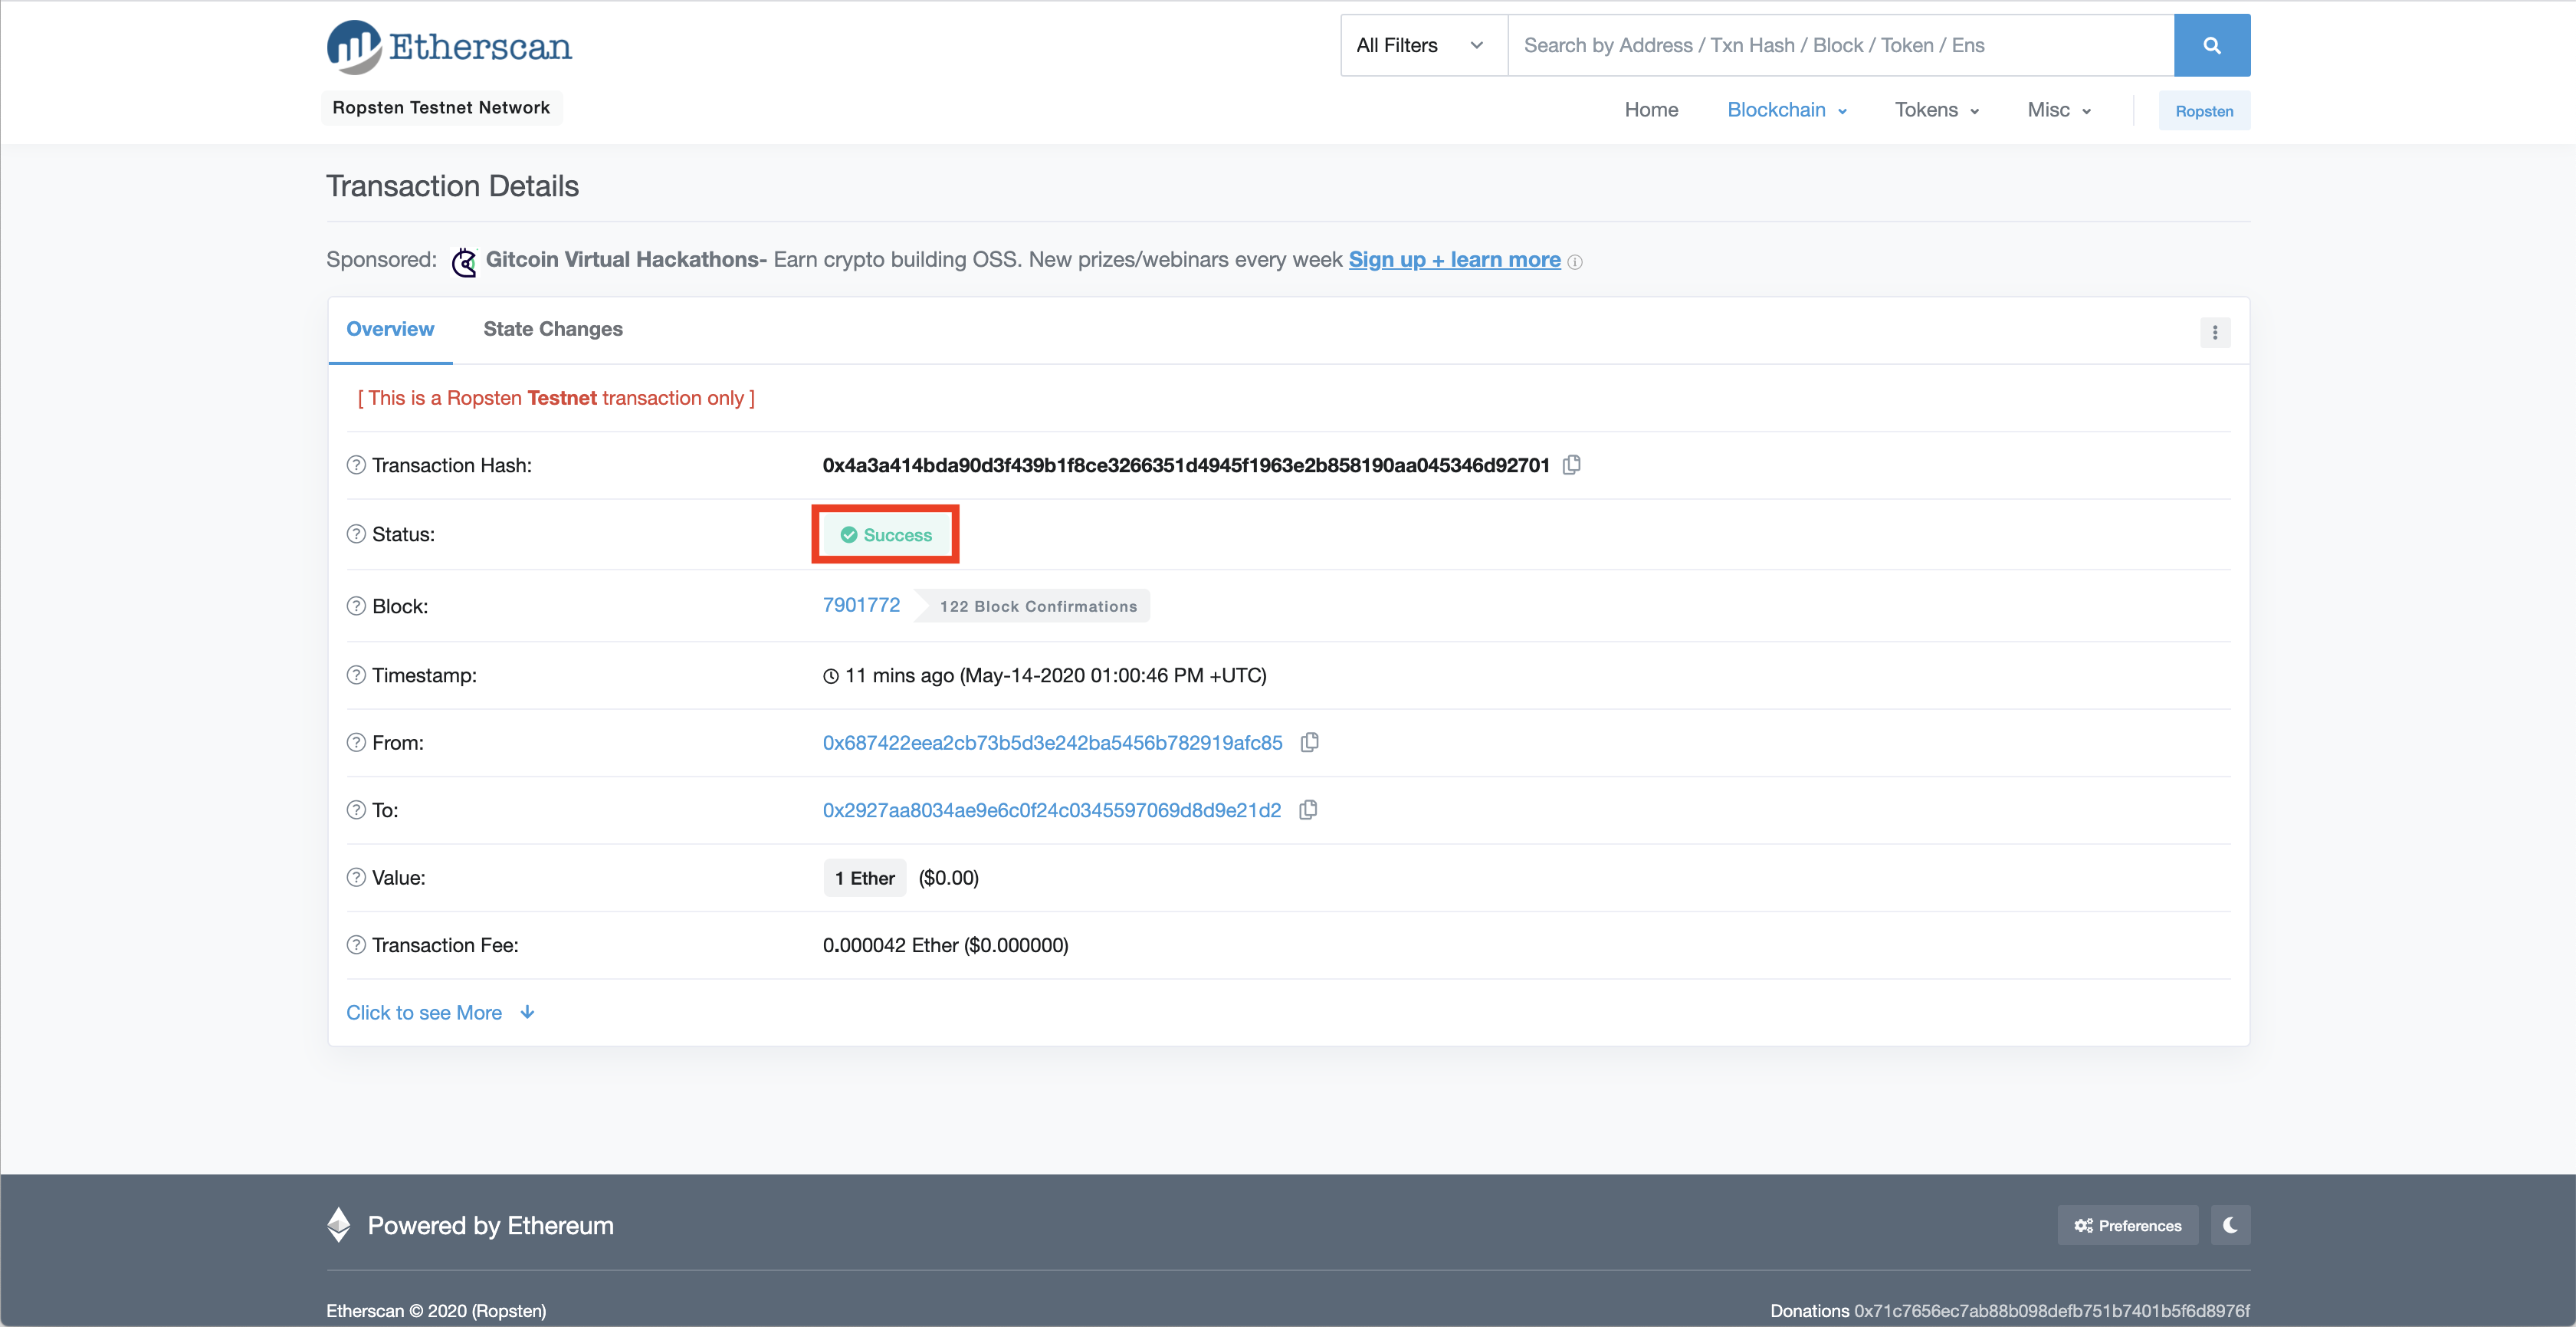Switch to the State Changes tab

coord(553,329)
